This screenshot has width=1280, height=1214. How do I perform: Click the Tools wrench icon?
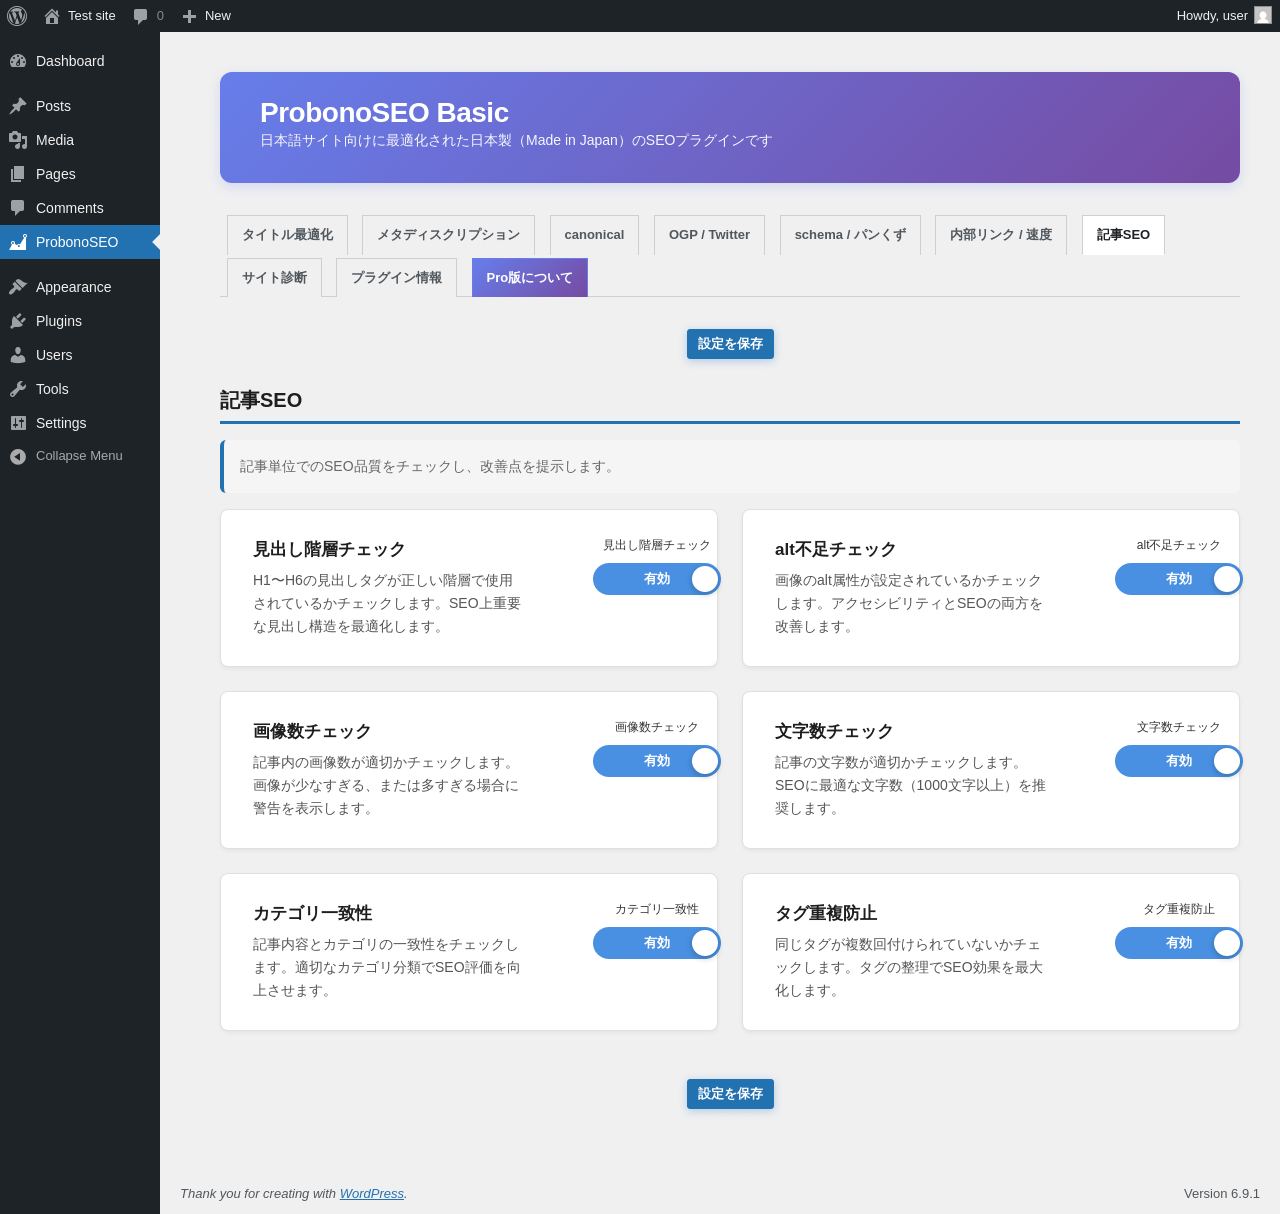pyautogui.click(x=18, y=389)
